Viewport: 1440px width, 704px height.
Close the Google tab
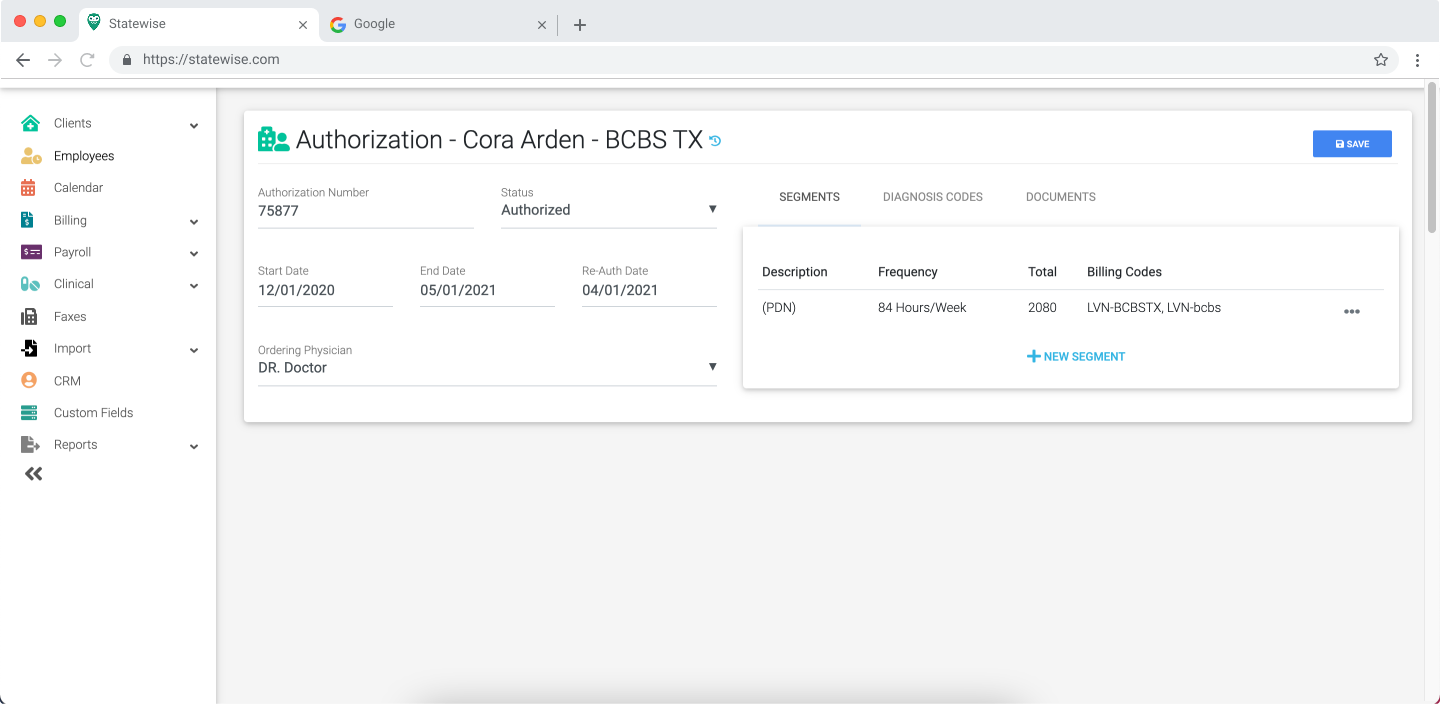(542, 25)
